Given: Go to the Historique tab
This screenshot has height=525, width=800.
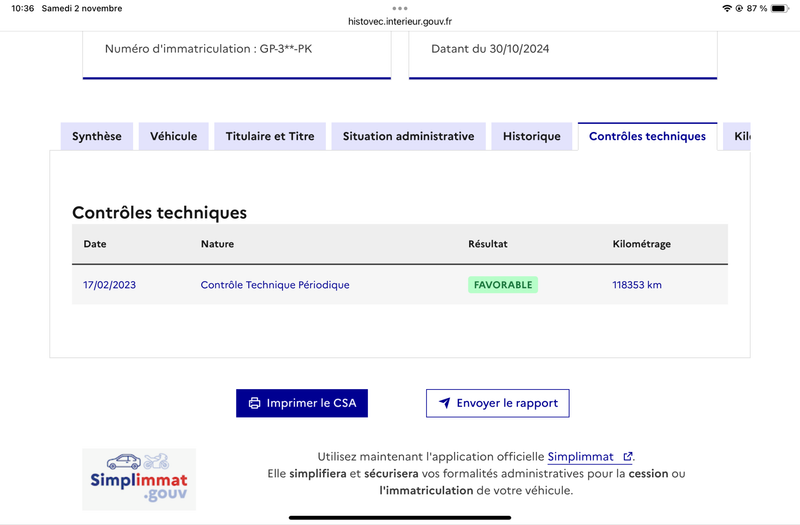Looking at the screenshot, I should [x=532, y=136].
